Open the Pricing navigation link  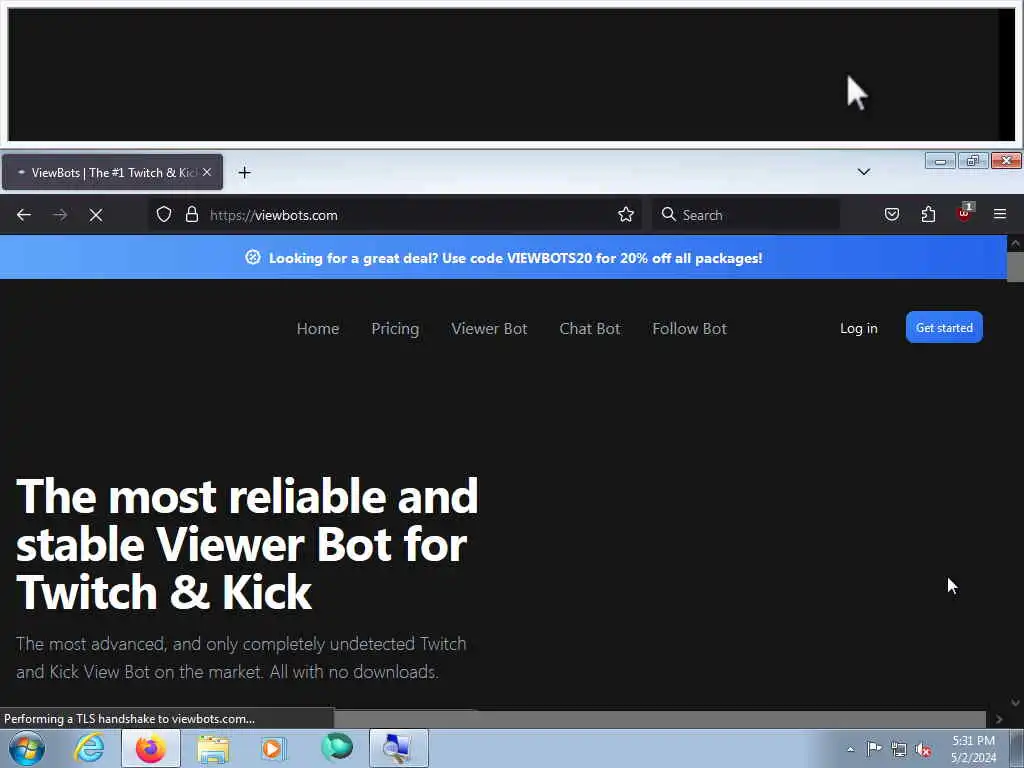(395, 328)
